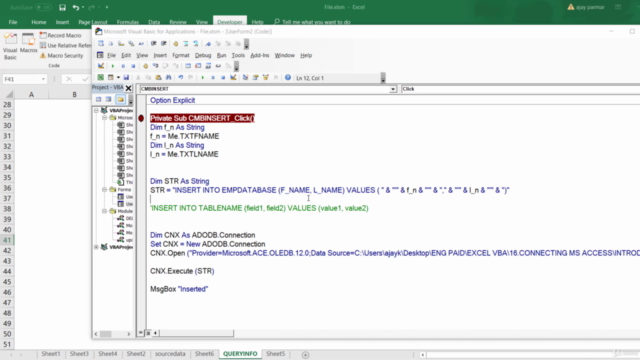Open the Object Browser toolbar icon

266,78
